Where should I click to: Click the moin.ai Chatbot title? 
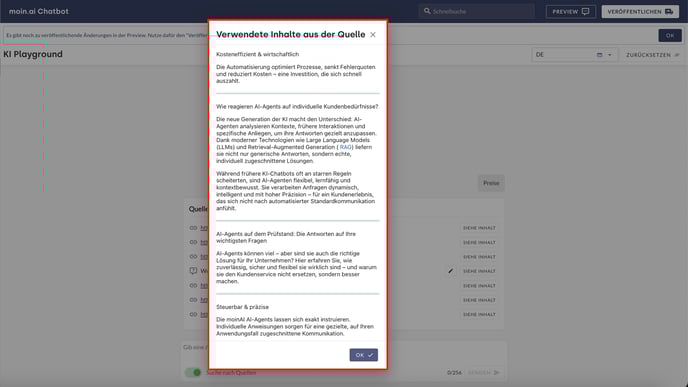click(x=39, y=11)
